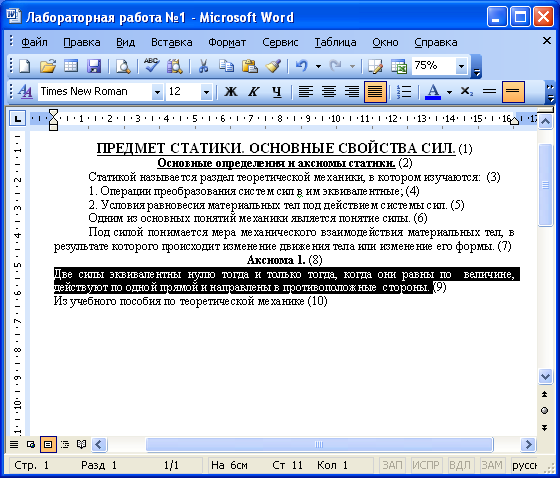Open the font size 12 dropdown
Viewport: 560px width, 478px height.
click(206, 92)
